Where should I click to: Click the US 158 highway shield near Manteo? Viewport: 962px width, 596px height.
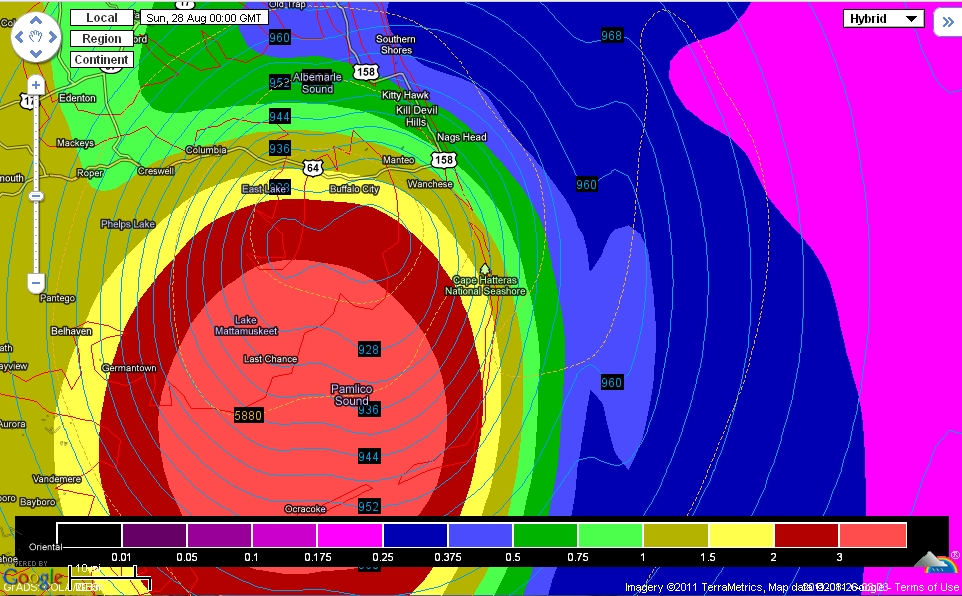coord(444,160)
